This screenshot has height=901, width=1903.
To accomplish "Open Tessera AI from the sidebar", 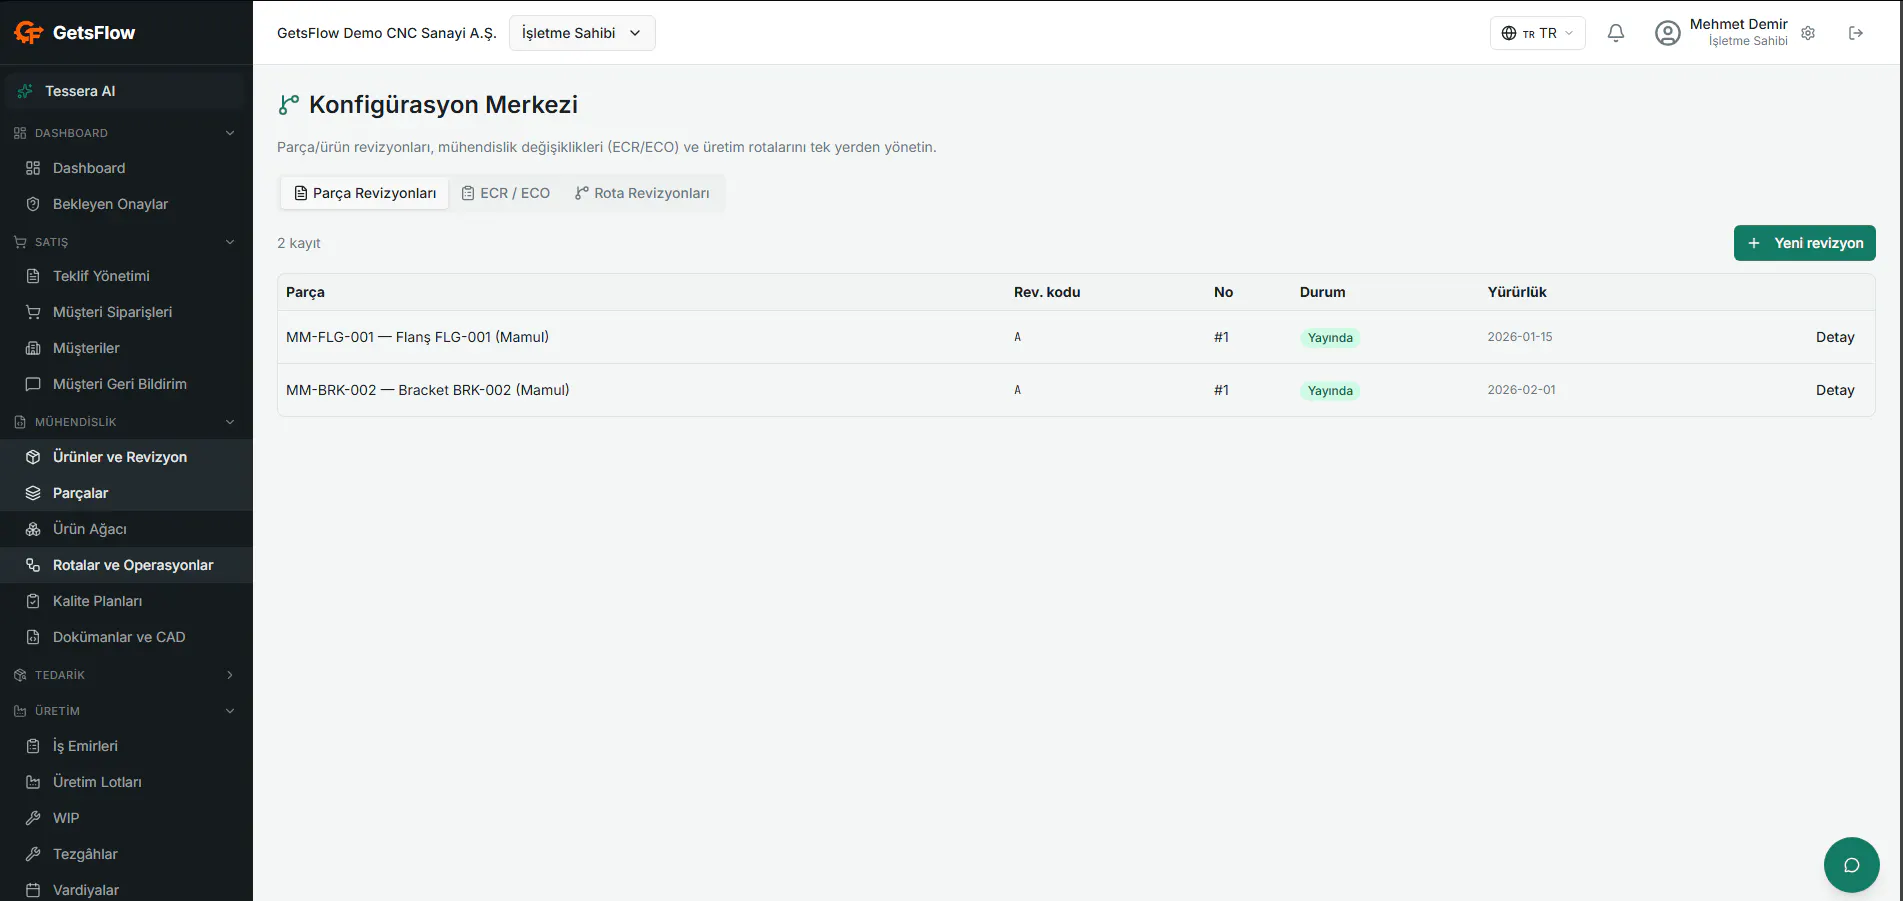I will 125,91.
